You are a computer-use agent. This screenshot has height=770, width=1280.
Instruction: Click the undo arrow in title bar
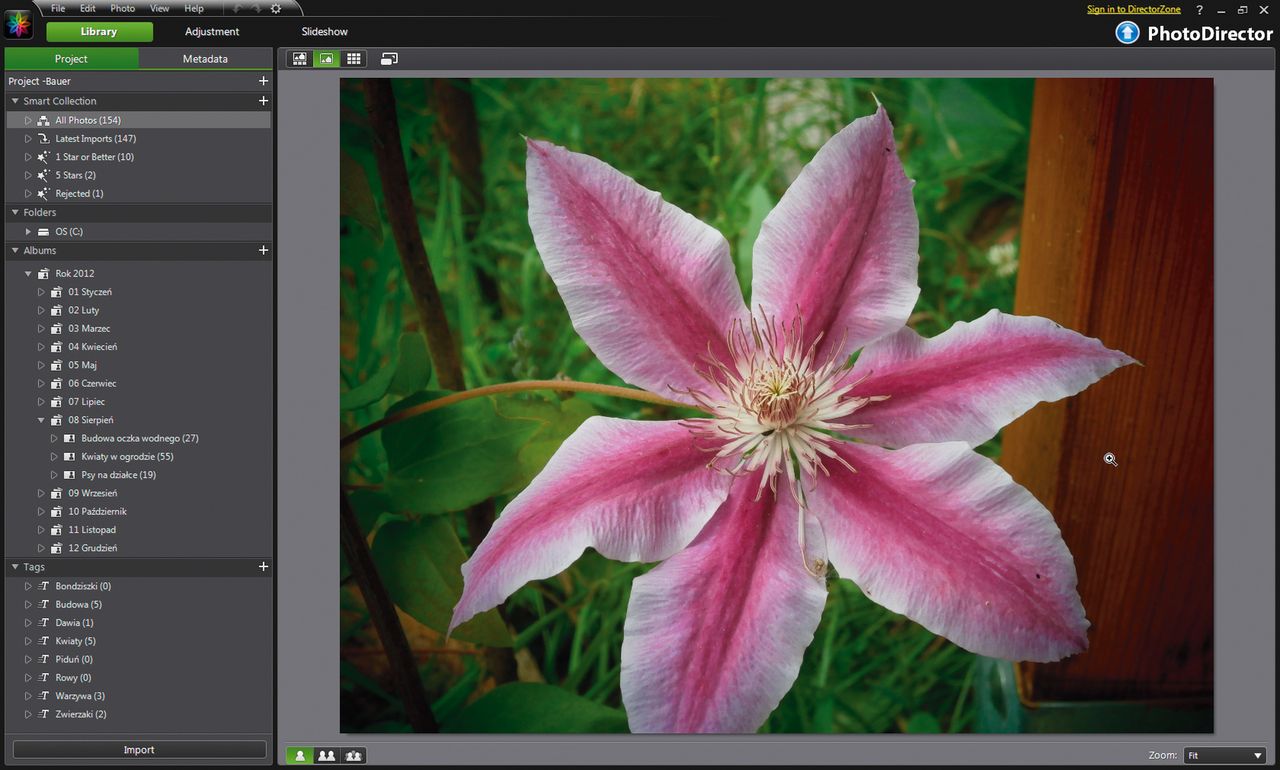tap(236, 8)
